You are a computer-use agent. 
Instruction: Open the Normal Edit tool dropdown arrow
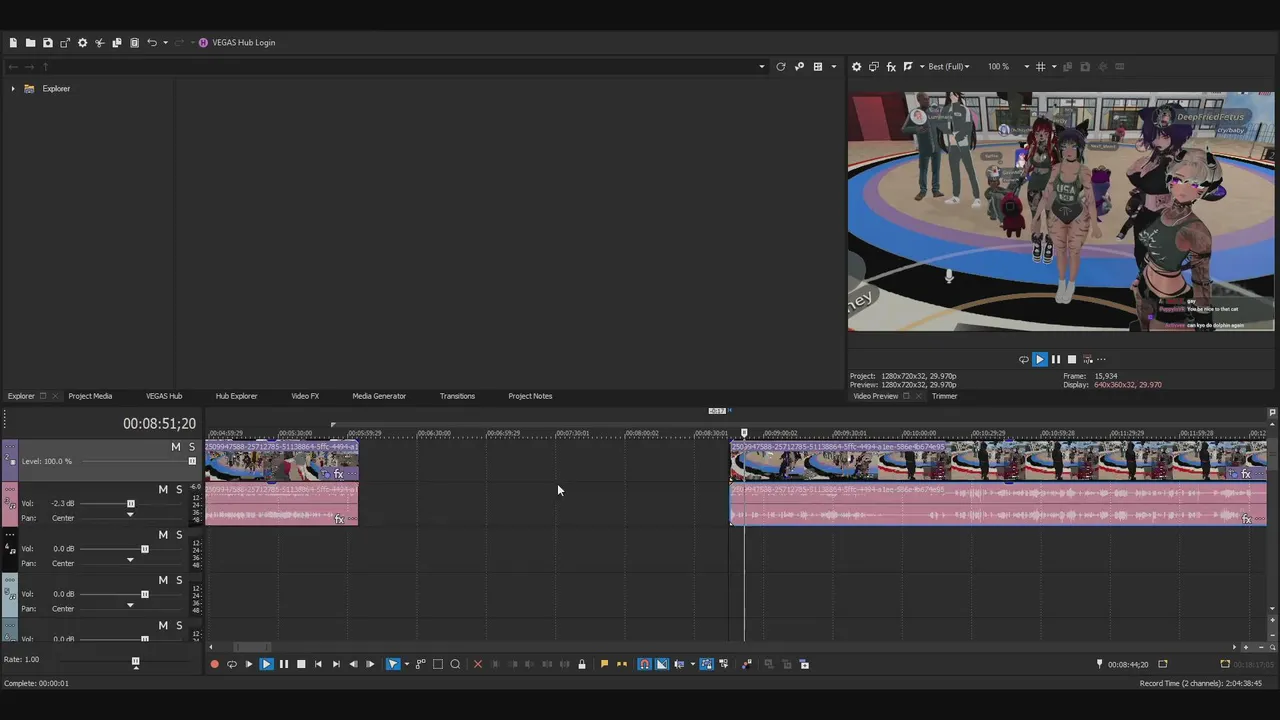click(406, 664)
